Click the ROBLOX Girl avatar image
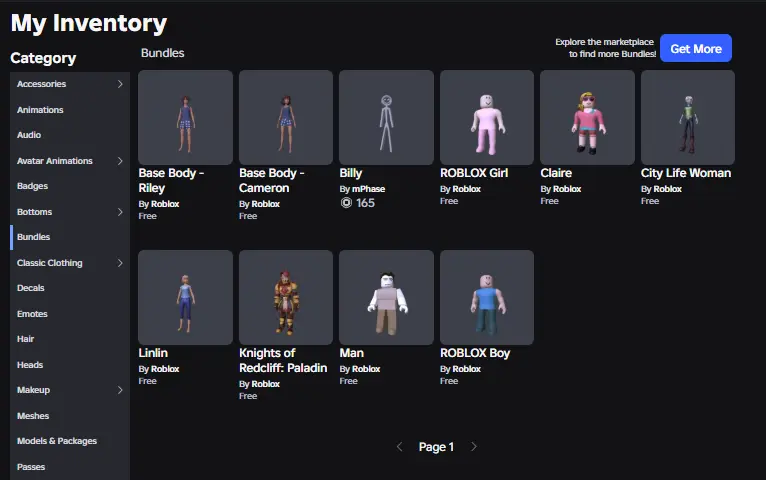This screenshot has width=766, height=480. click(x=487, y=117)
